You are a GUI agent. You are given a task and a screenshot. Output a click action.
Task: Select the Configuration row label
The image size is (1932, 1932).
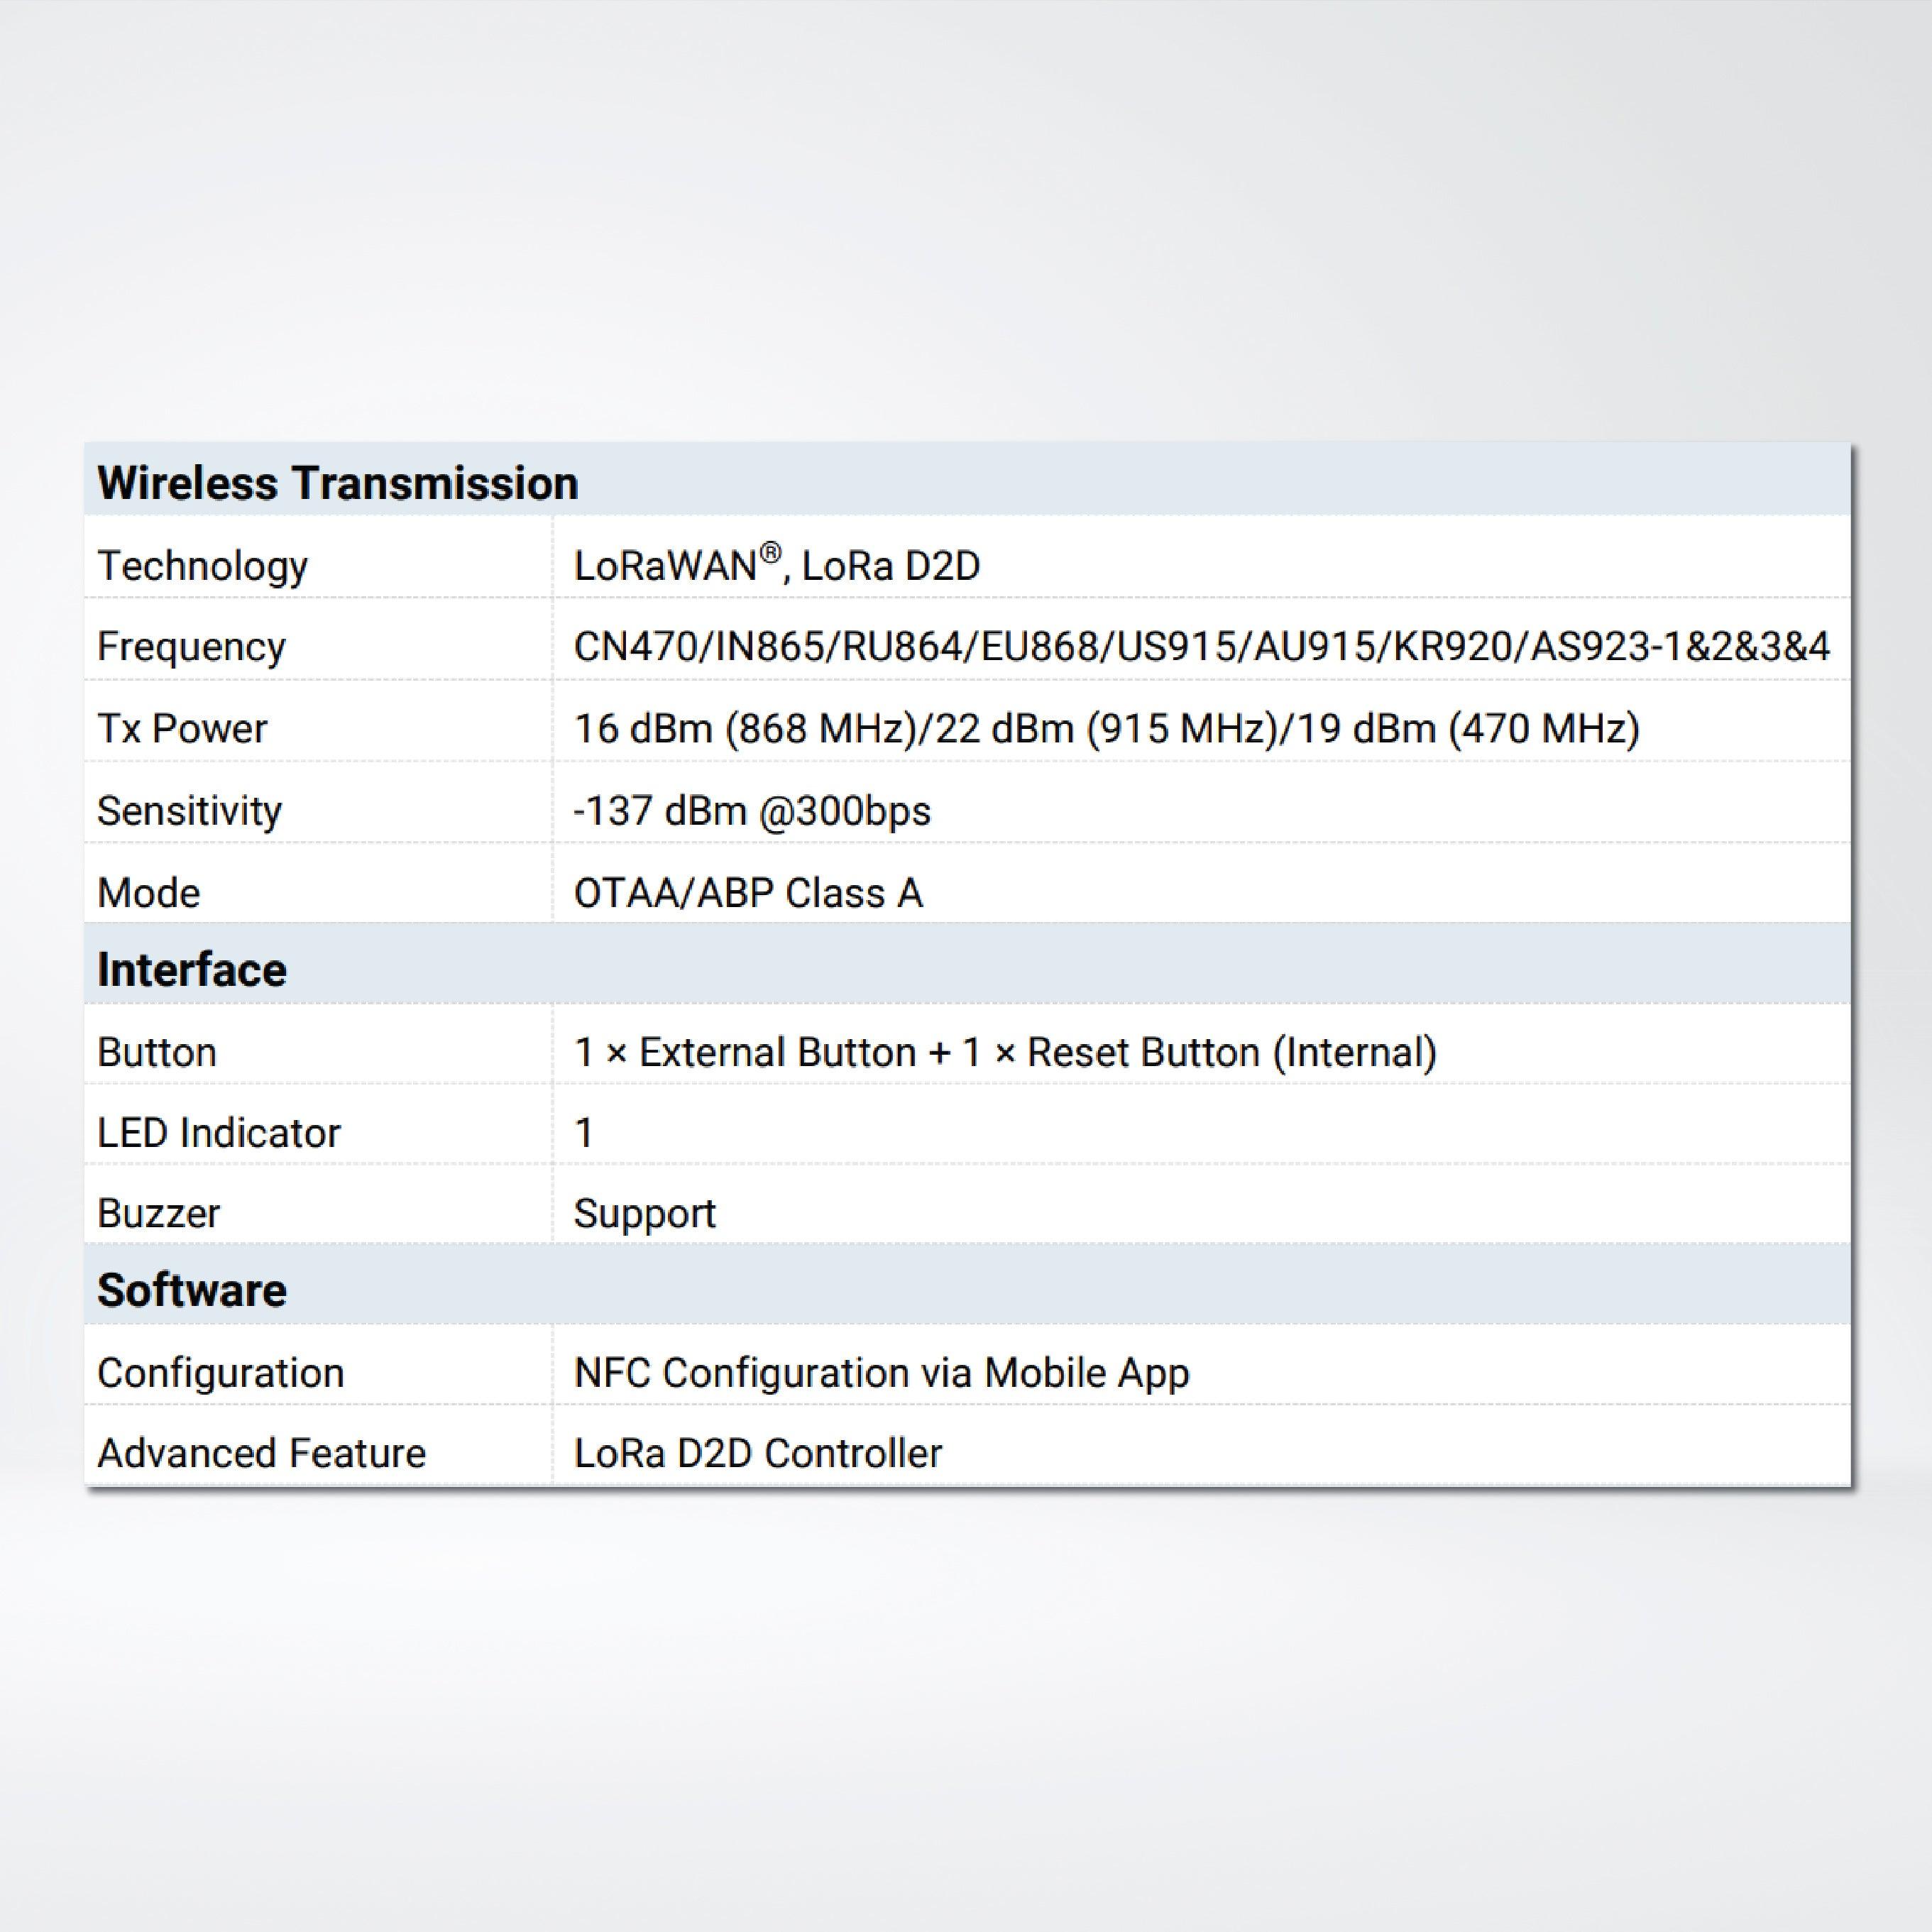click(220, 1373)
